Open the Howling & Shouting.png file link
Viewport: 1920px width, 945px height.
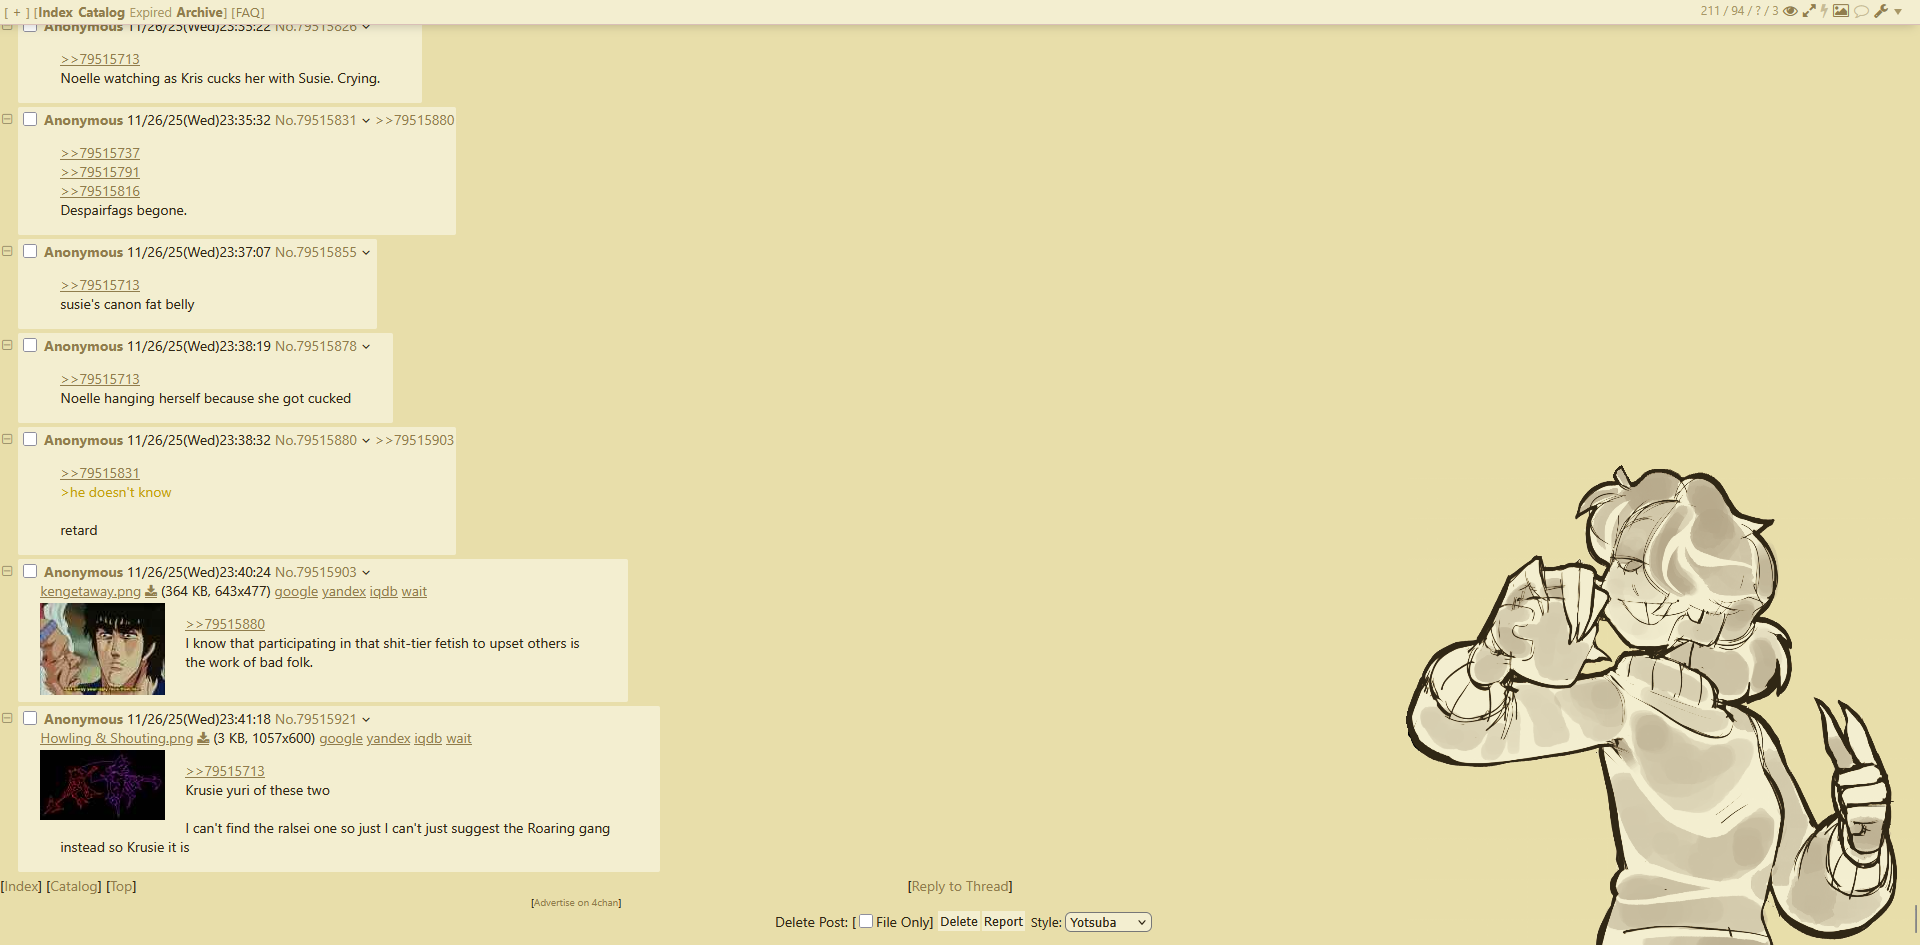[117, 739]
